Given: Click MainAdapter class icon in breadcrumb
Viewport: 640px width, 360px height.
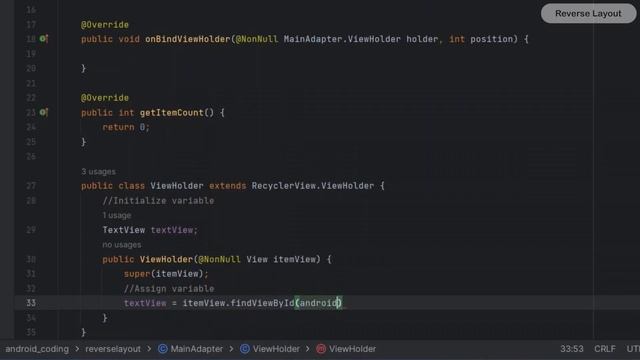Looking at the screenshot, I should click(163, 349).
